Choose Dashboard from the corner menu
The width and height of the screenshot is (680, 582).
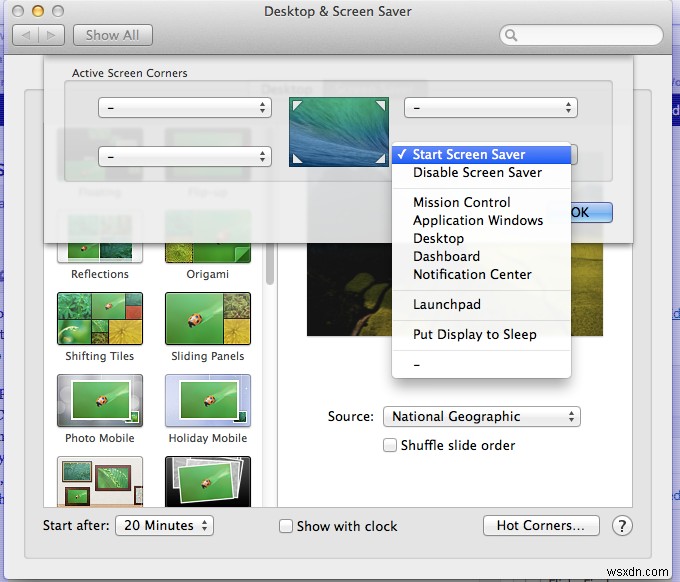pos(481,256)
